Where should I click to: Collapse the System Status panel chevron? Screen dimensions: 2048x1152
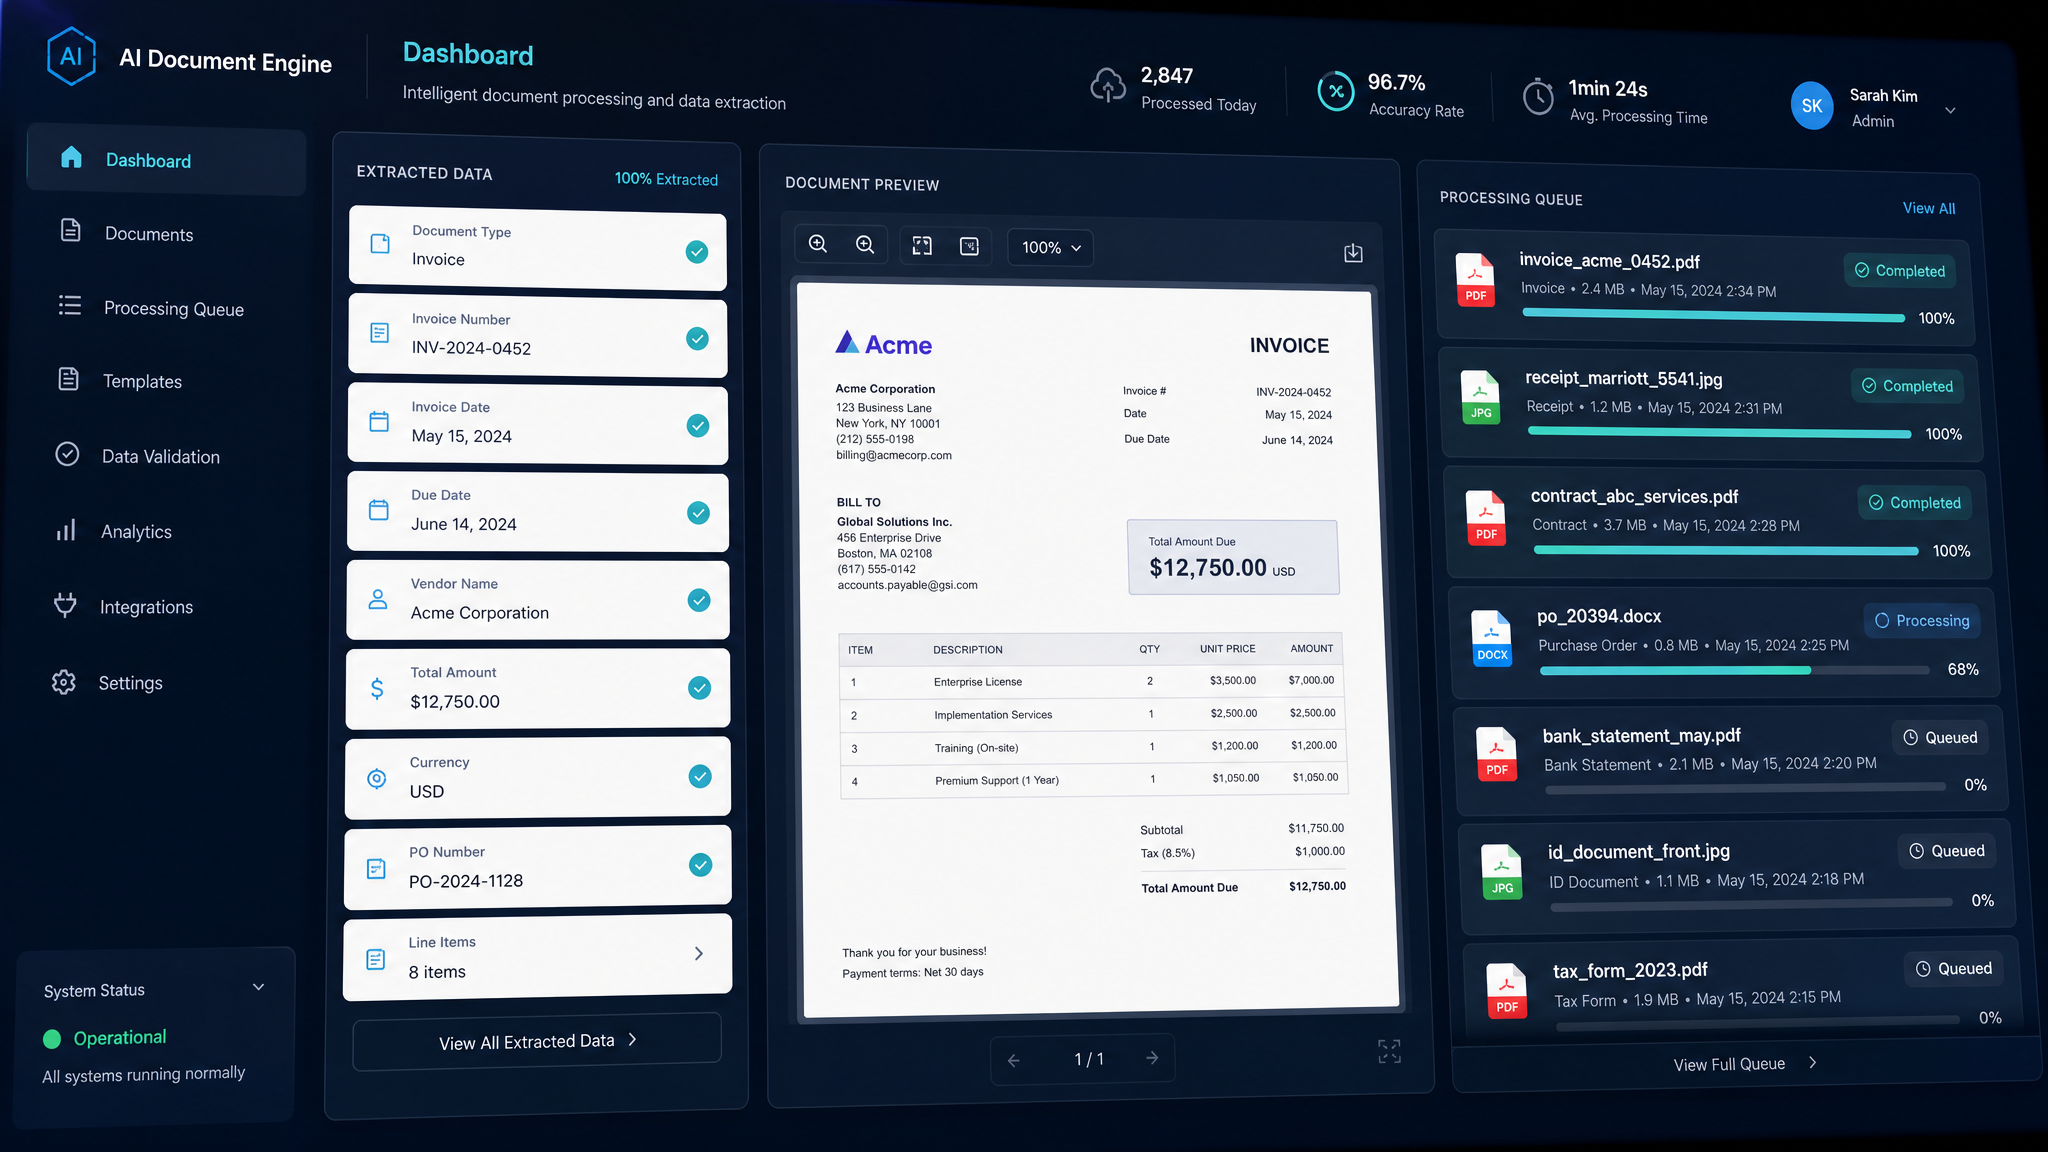point(259,987)
